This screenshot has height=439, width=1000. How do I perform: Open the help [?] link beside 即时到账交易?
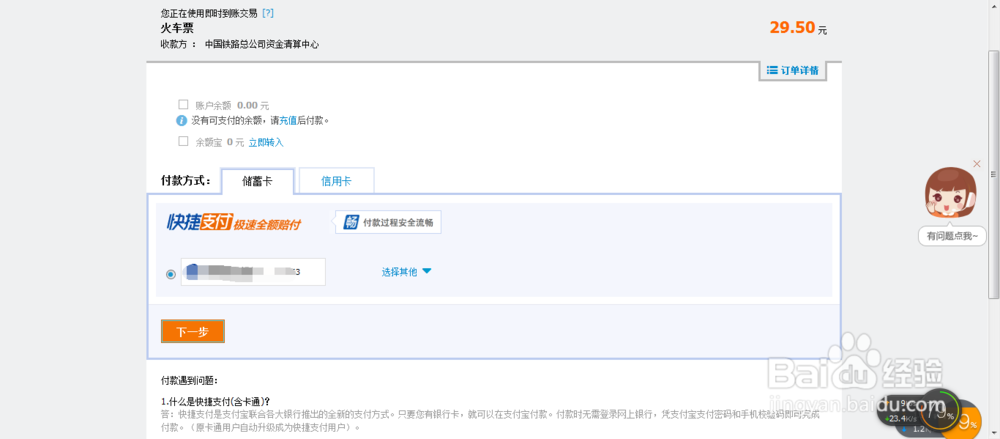pyautogui.click(x=268, y=13)
